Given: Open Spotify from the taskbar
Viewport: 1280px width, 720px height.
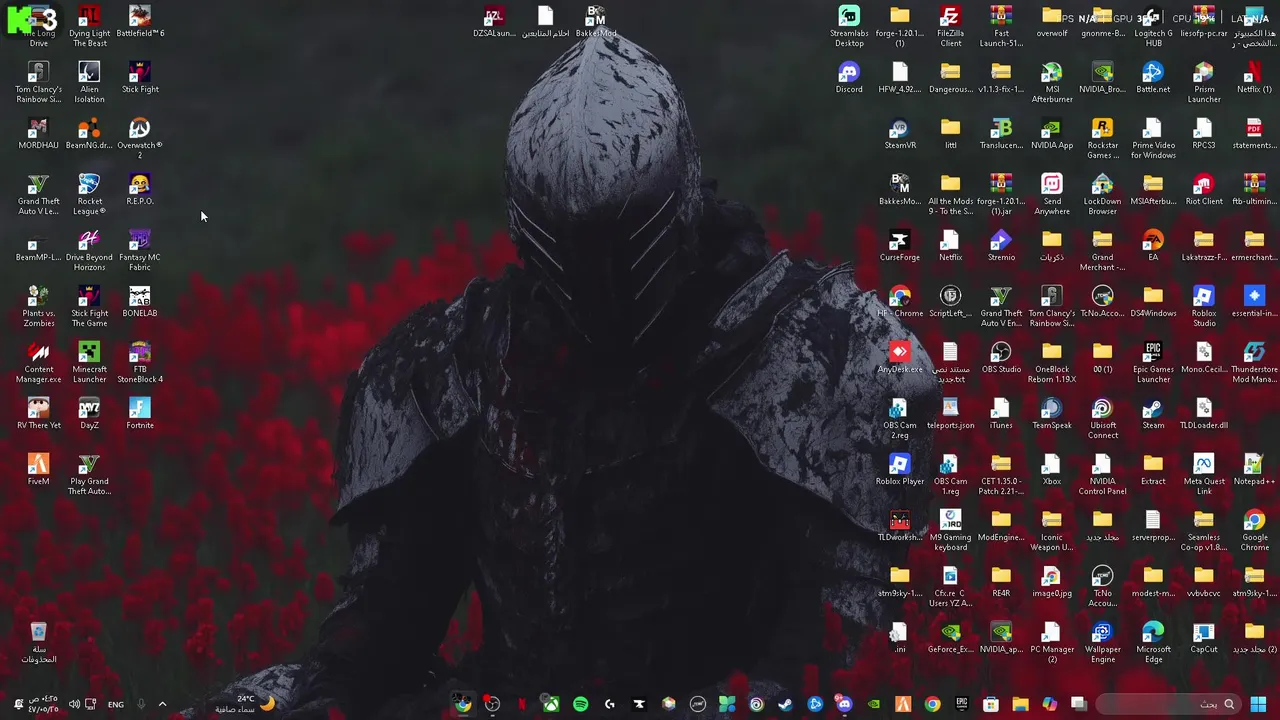Looking at the screenshot, I should coord(580,704).
